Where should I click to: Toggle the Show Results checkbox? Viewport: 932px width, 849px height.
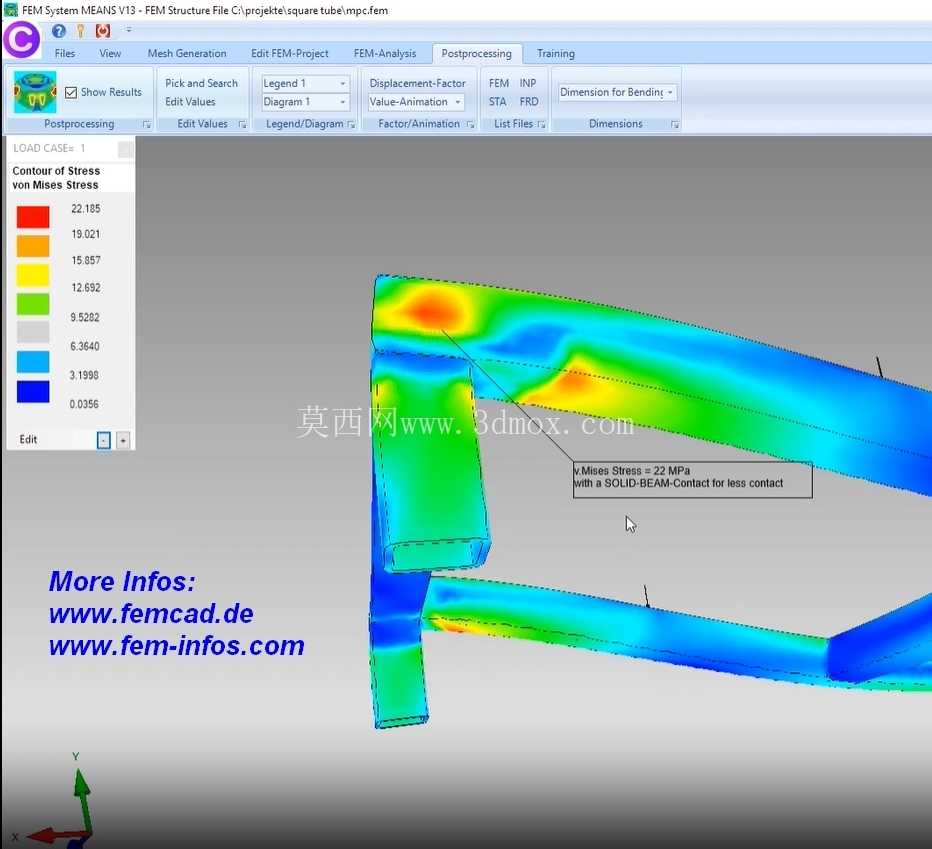click(71, 93)
